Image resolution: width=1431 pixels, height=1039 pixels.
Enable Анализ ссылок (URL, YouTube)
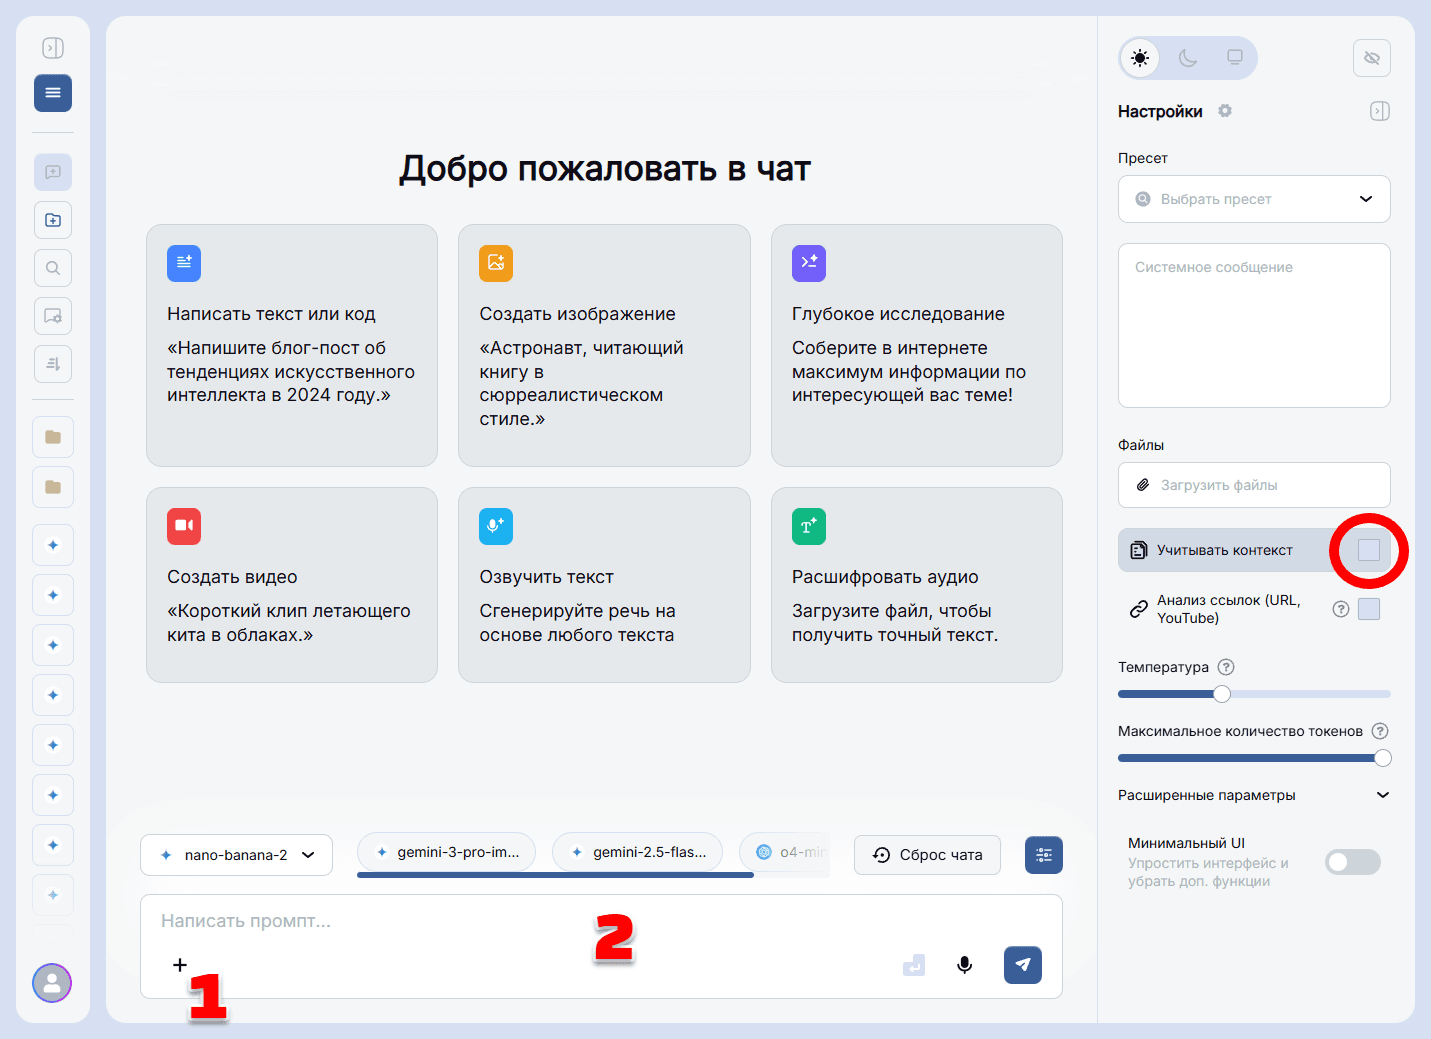1369,608
